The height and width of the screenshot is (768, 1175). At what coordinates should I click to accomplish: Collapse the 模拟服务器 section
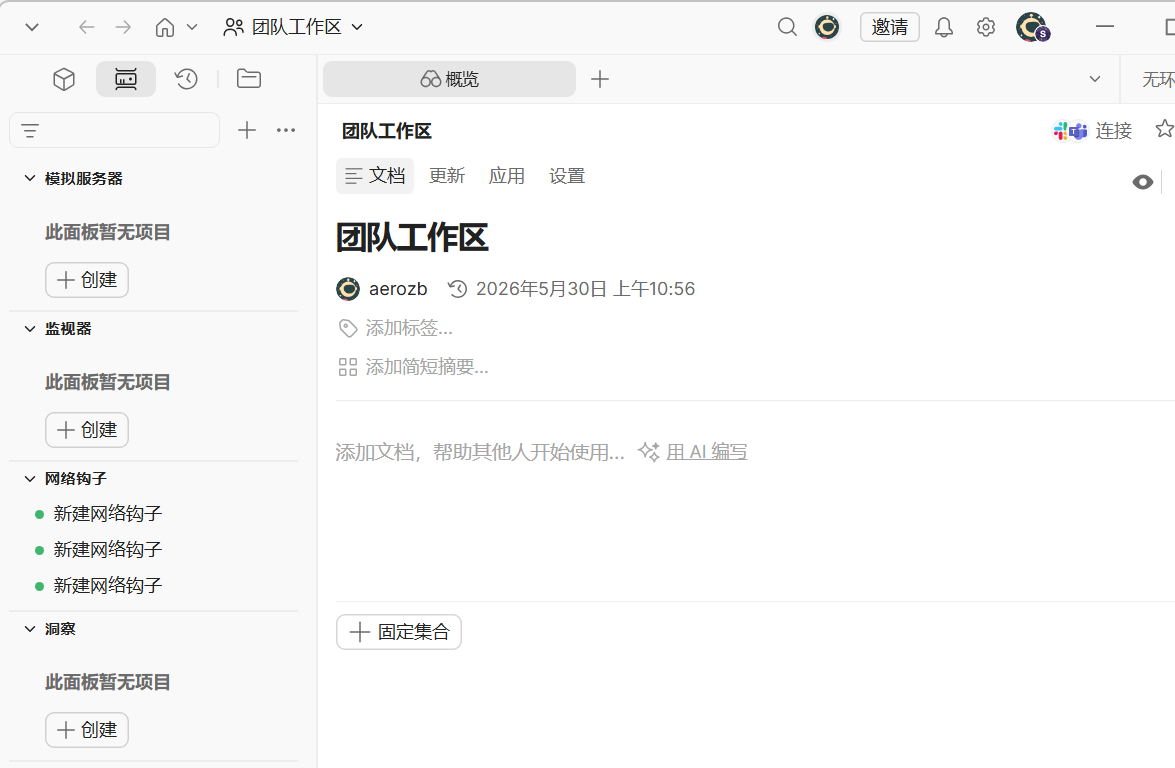coord(30,178)
